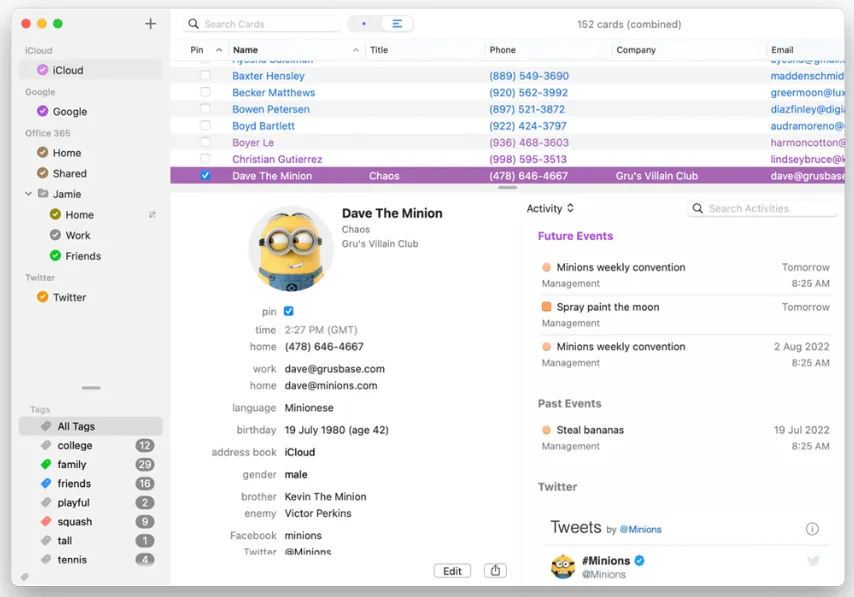Select the playful tag

90,502
